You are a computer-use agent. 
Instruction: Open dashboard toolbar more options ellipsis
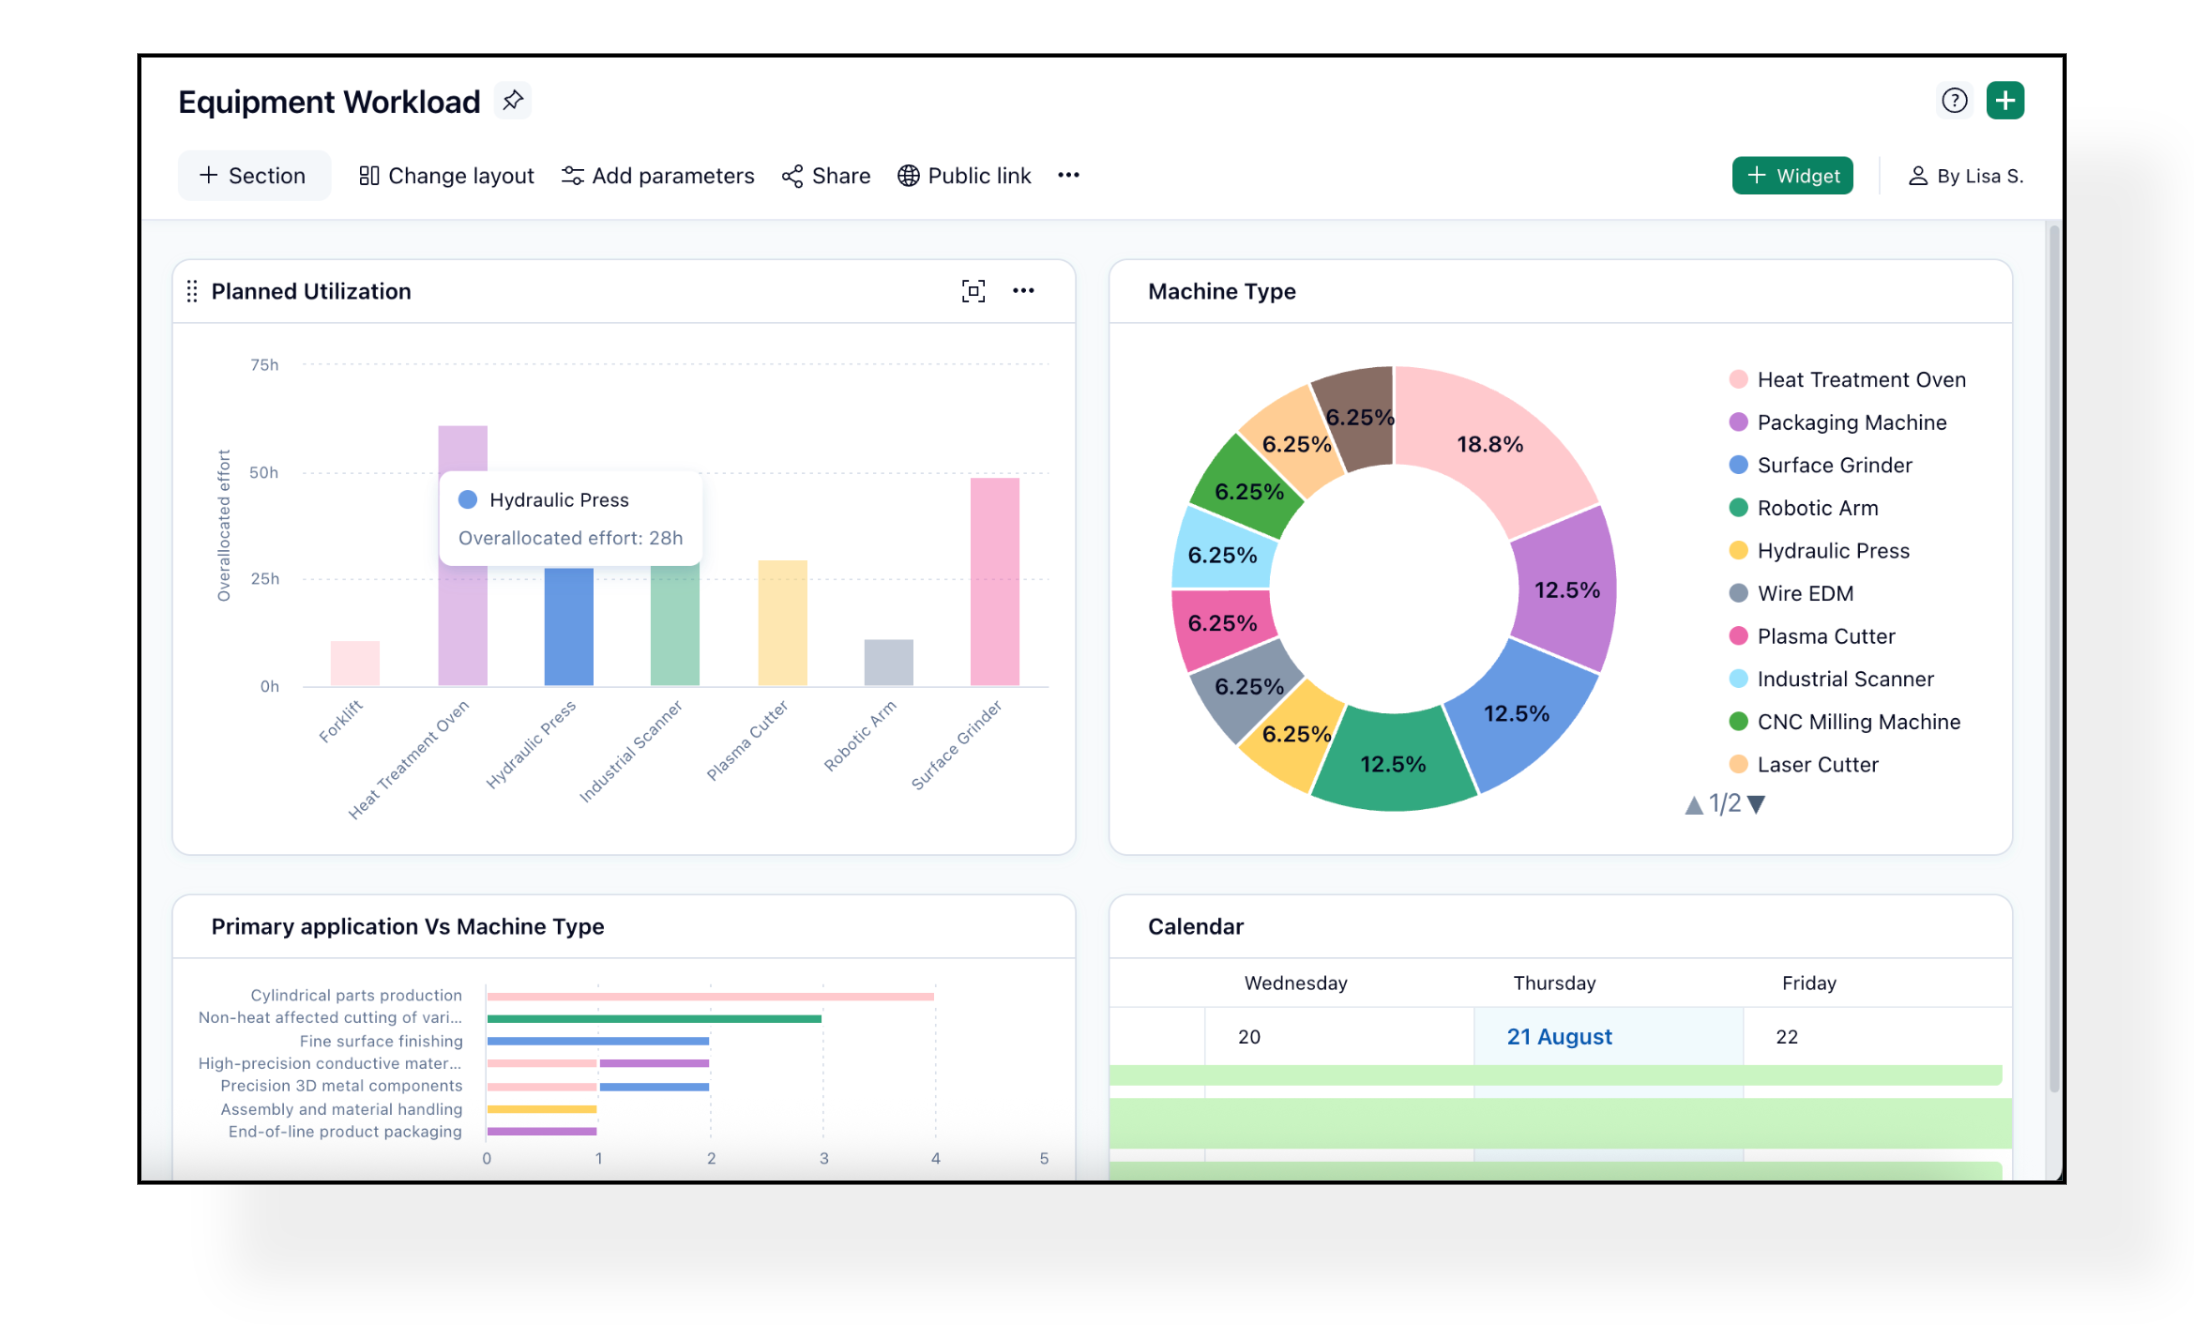coord(1068,175)
